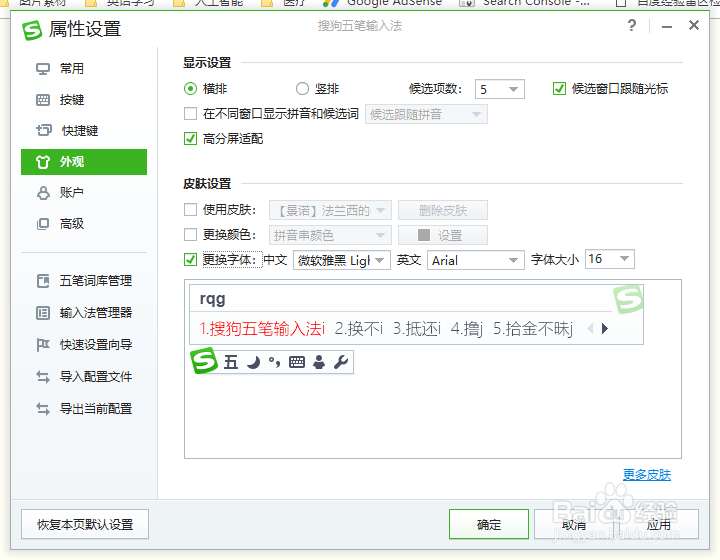Click the keyboard icon beside 按键

[x=43, y=100]
